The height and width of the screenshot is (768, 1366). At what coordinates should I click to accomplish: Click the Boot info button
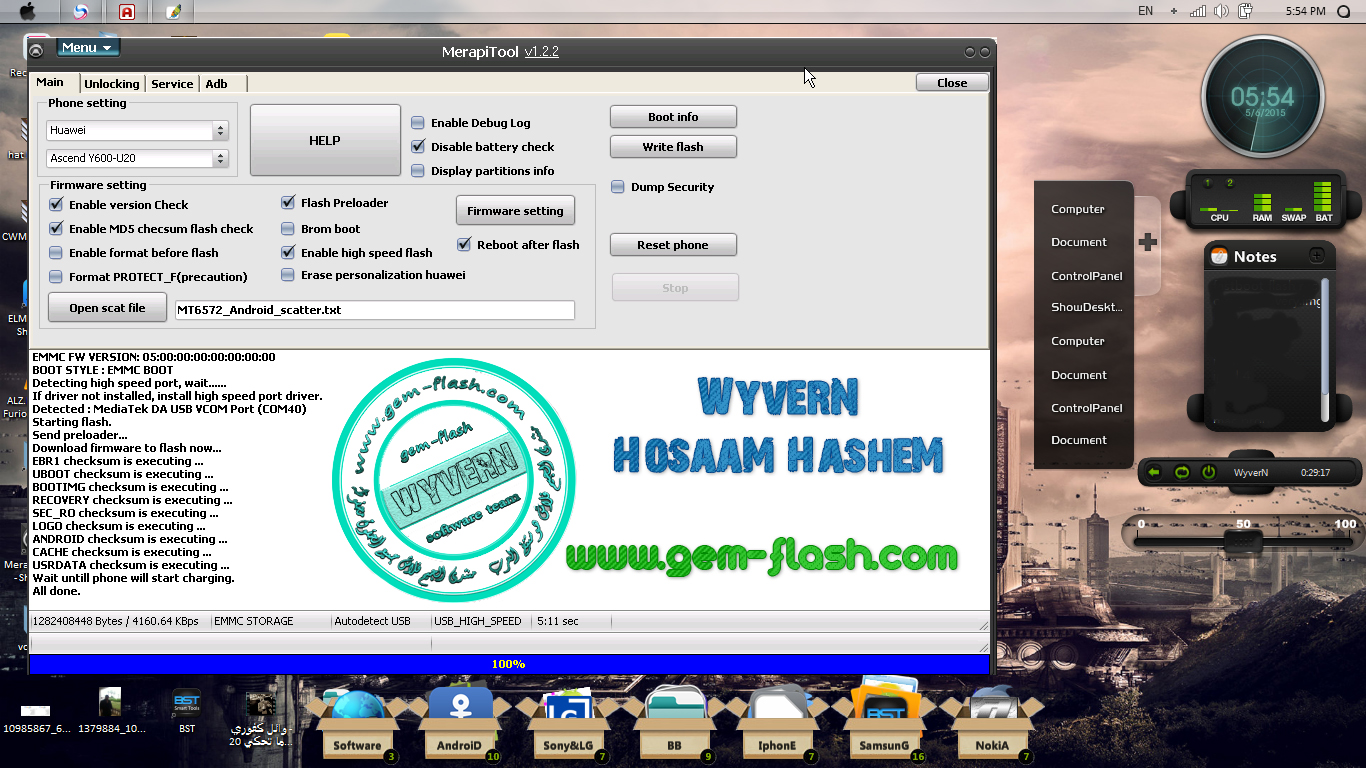pyautogui.click(x=673, y=117)
